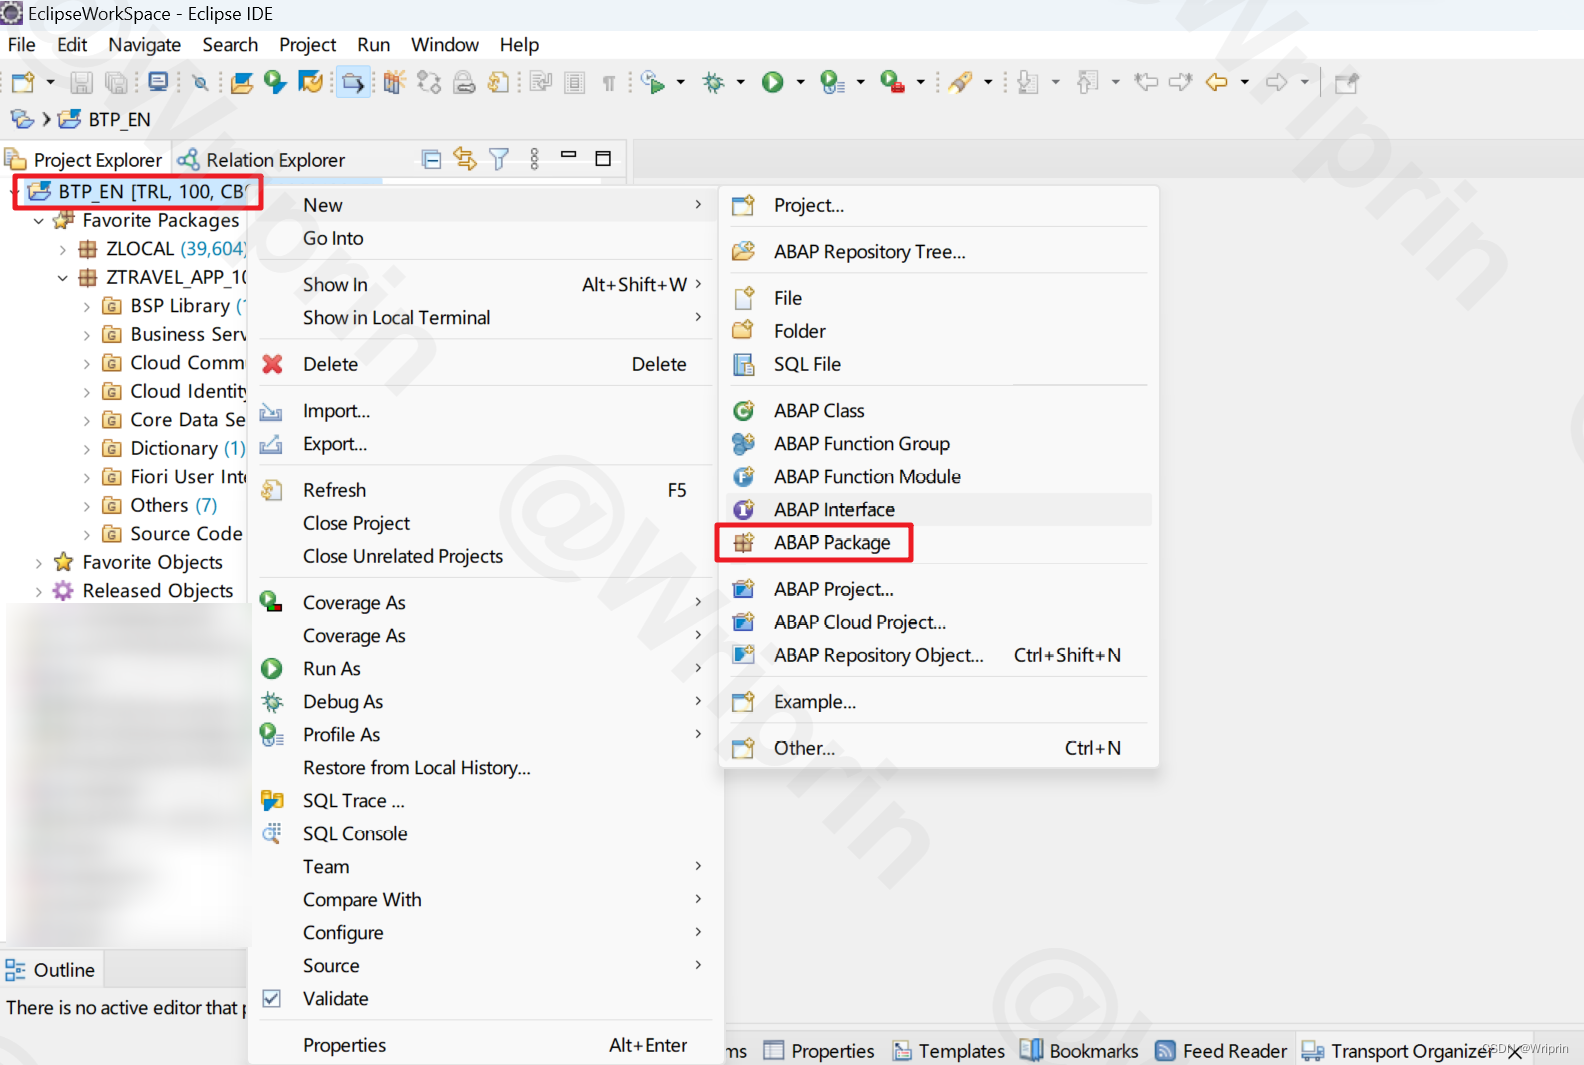
Task: Choose ABAP Class from New submenu
Action: pyautogui.click(x=819, y=411)
